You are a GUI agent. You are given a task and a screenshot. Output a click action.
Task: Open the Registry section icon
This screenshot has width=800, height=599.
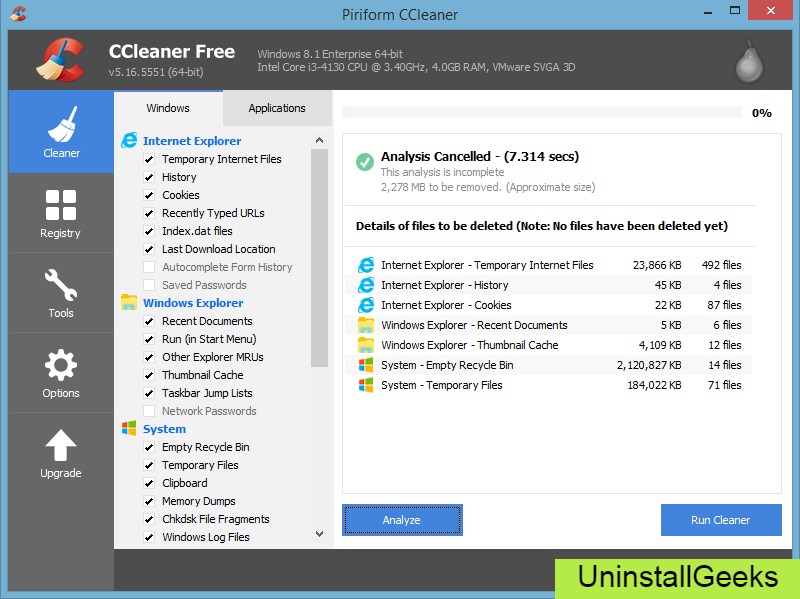(61, 205)
